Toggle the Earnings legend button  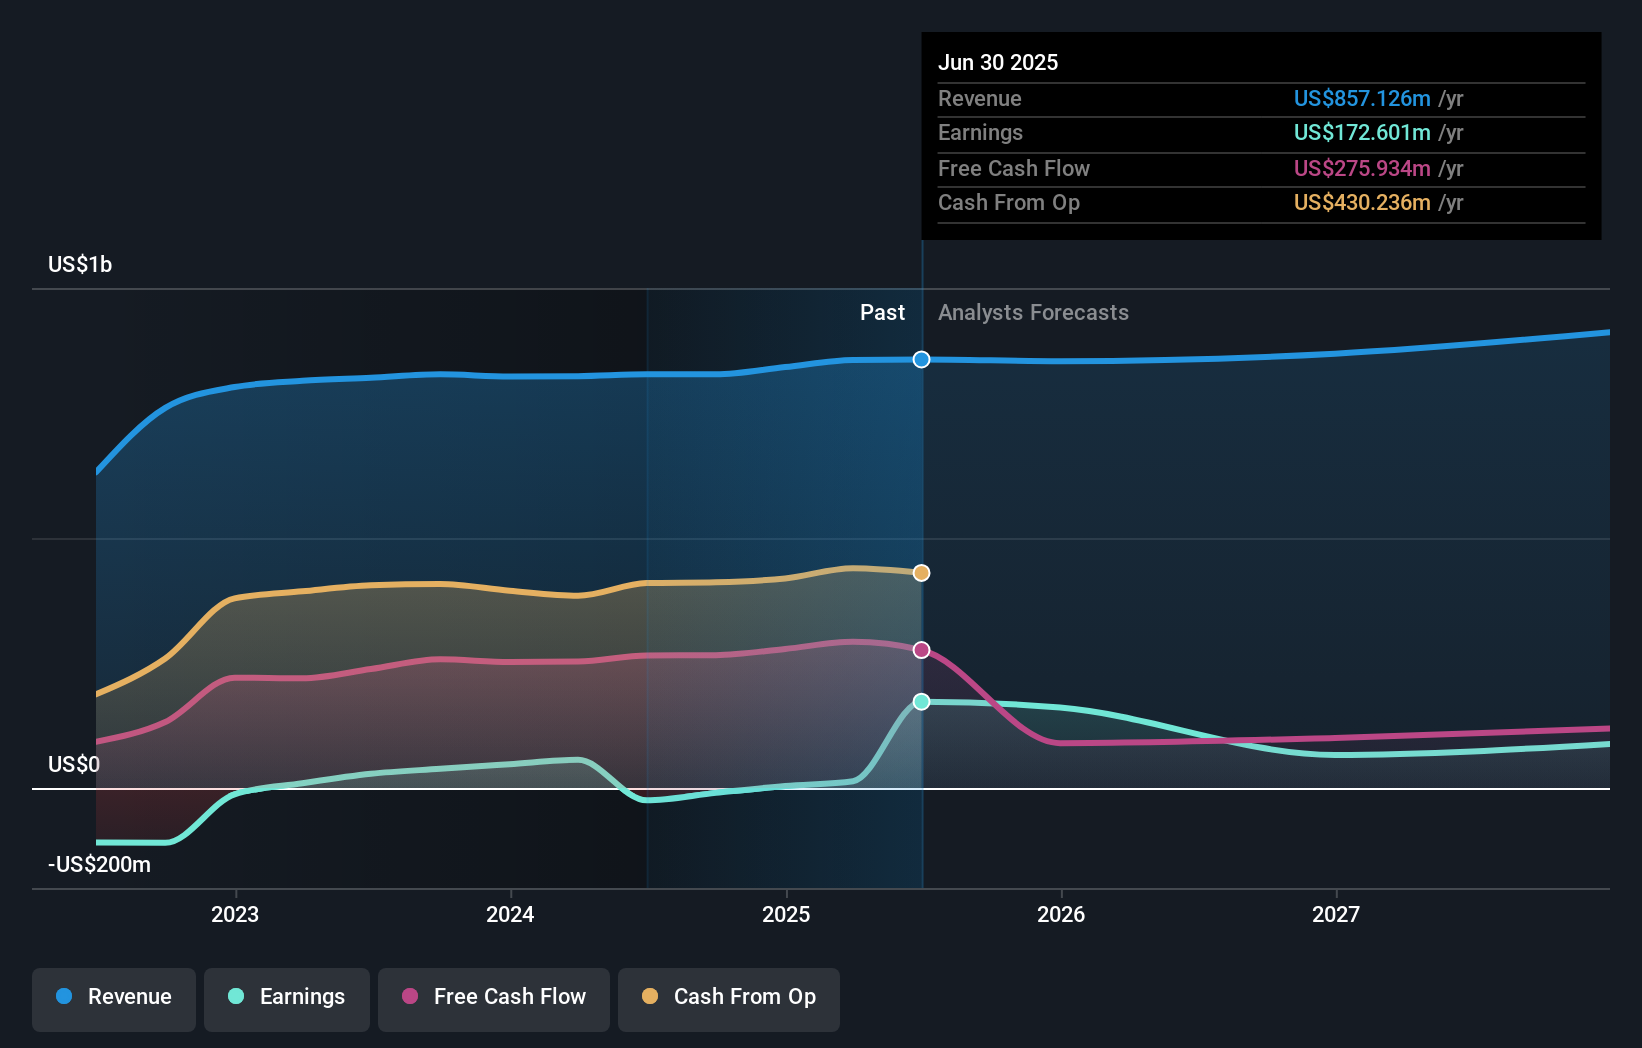pos(287,999)
